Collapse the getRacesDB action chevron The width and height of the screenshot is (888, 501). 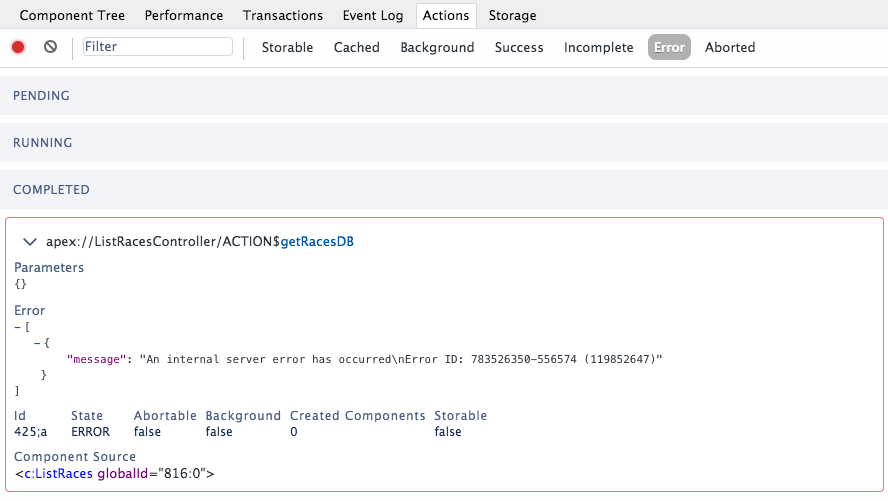(30, 242)
